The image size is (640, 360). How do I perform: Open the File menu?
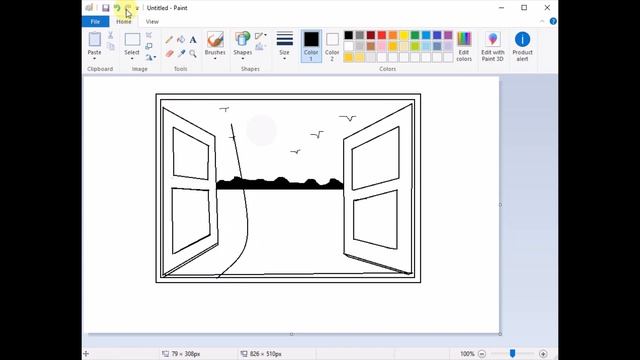coord(96,22)
